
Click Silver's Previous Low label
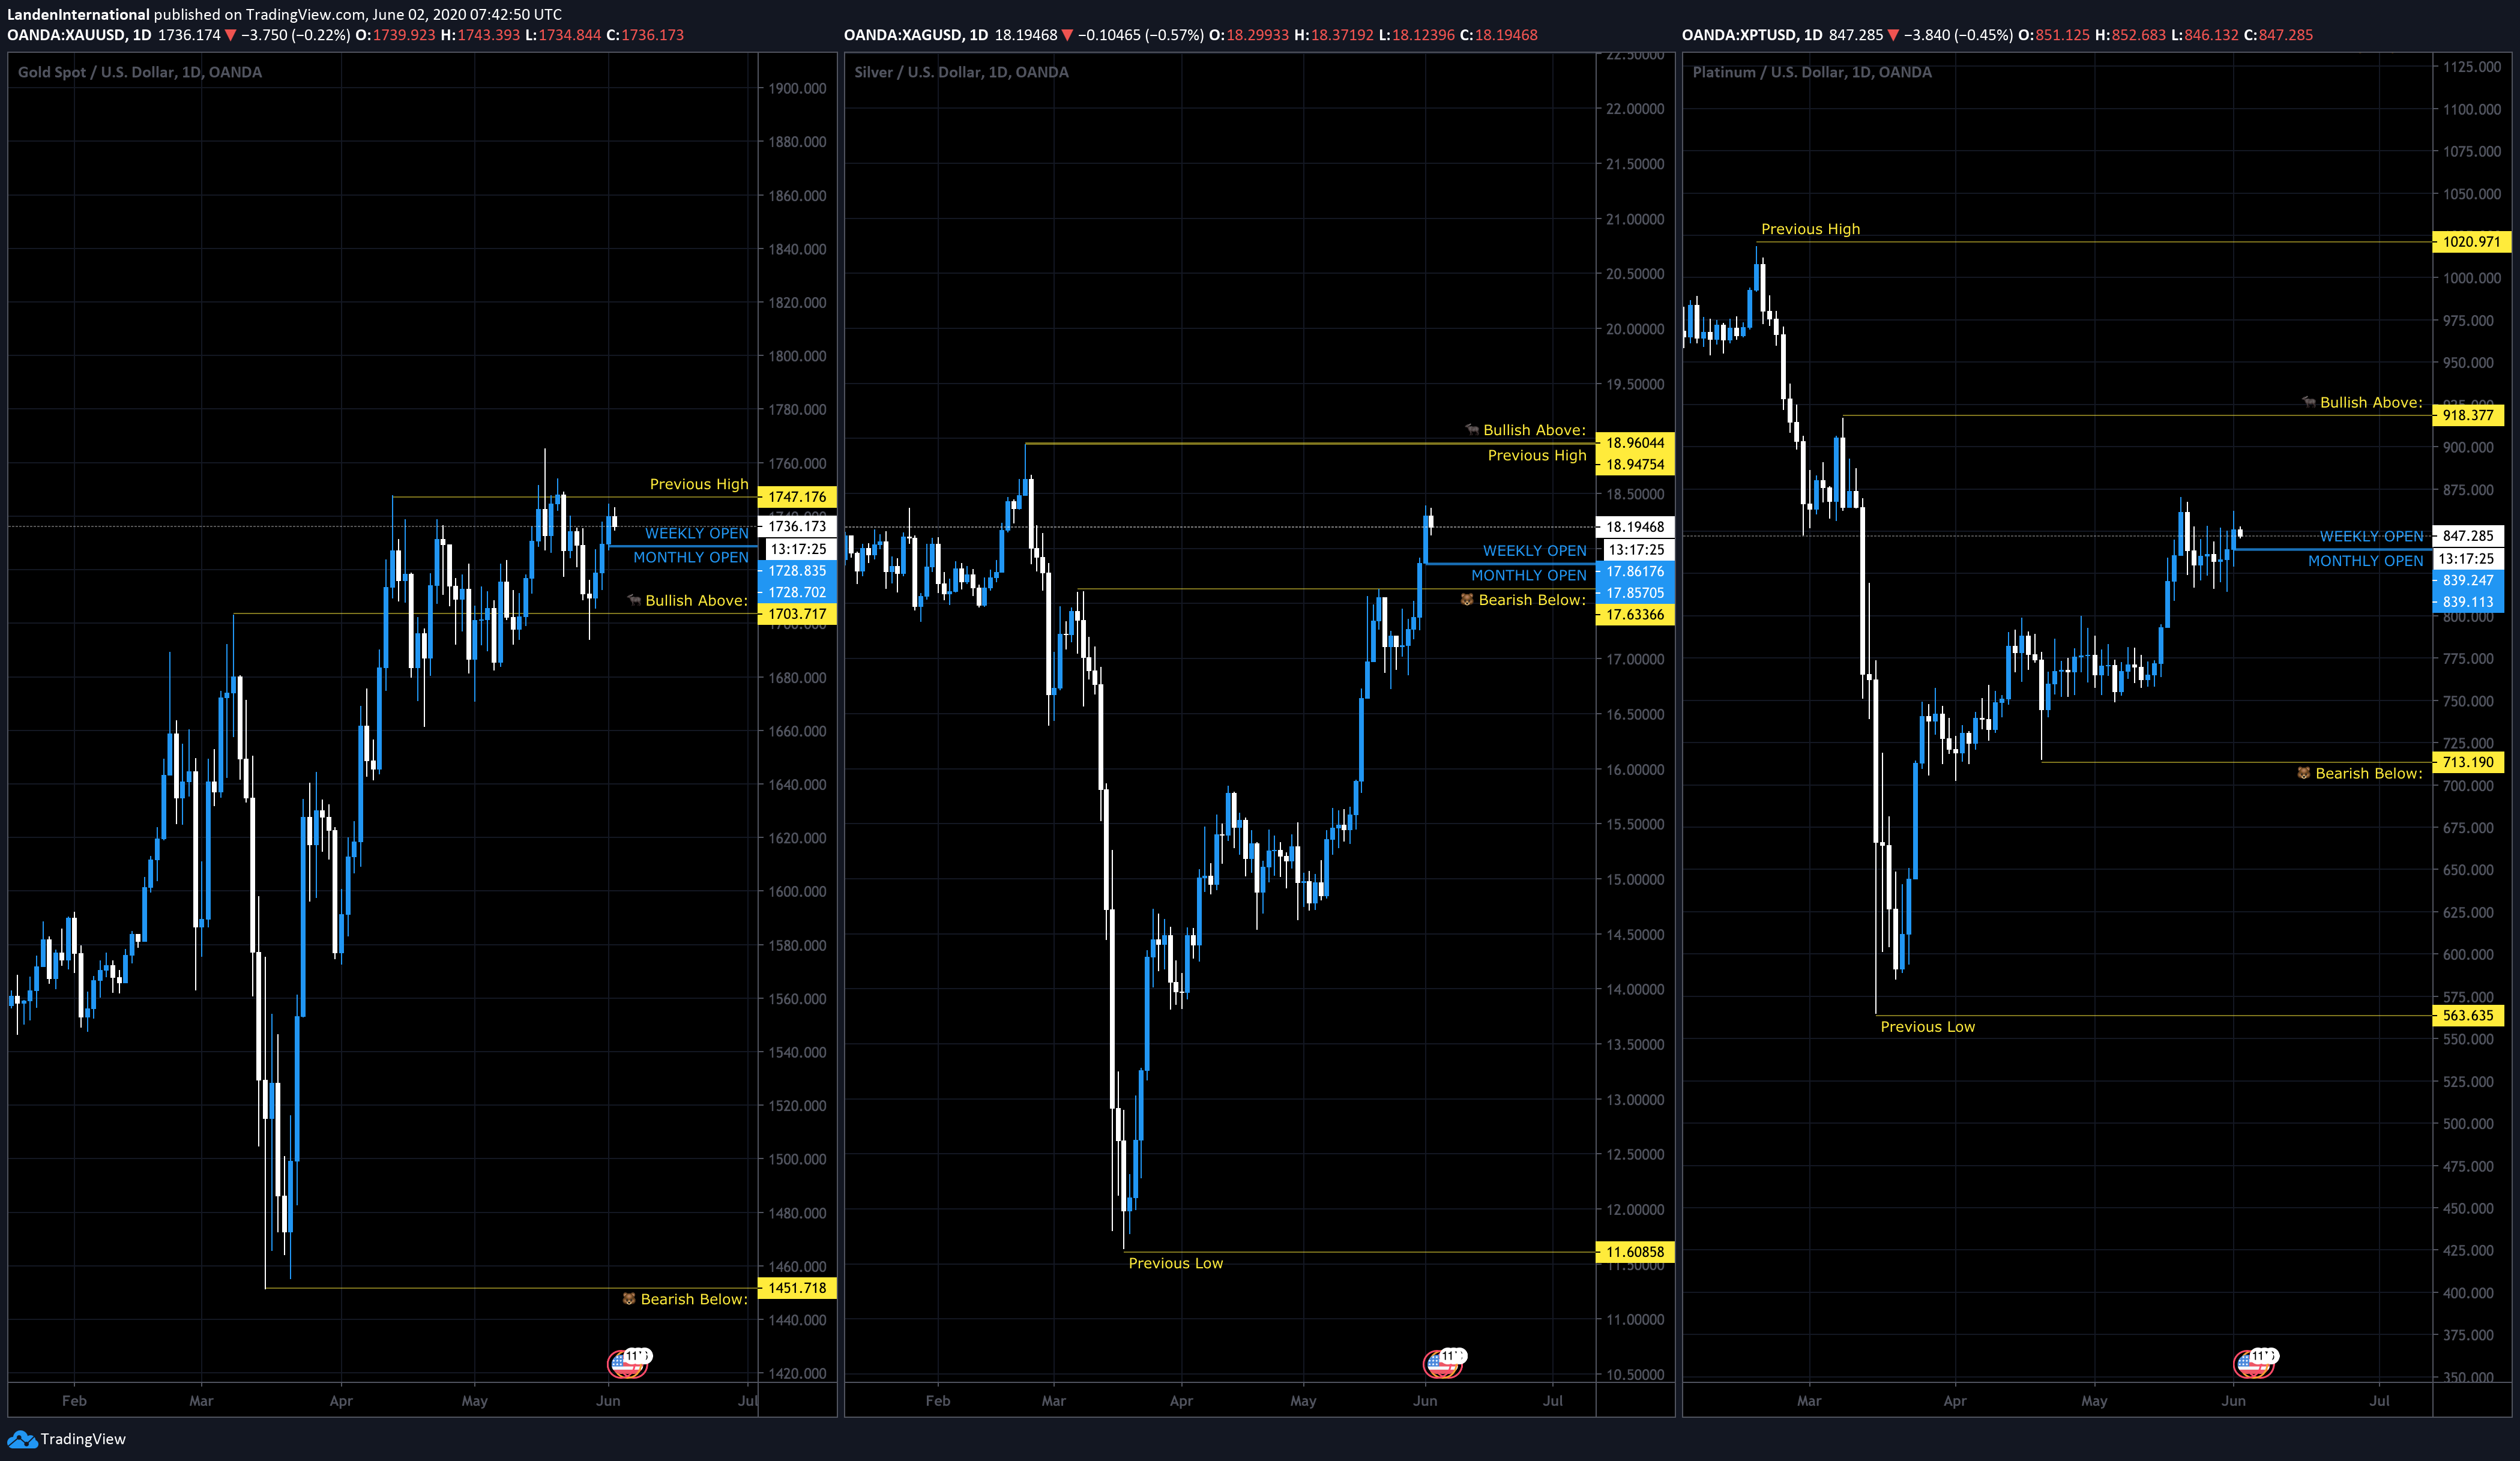(1176, 1263)
